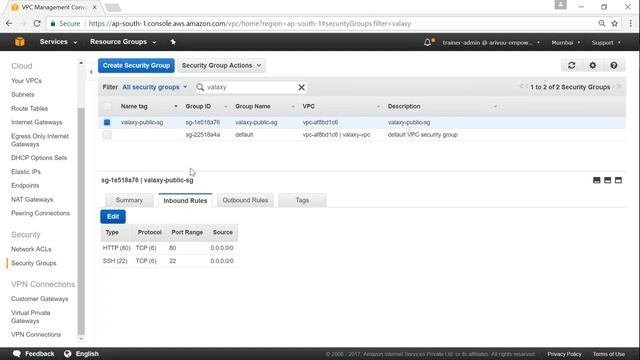Open the help question mark icon
640x360 pixels.
tap(613, 65)
